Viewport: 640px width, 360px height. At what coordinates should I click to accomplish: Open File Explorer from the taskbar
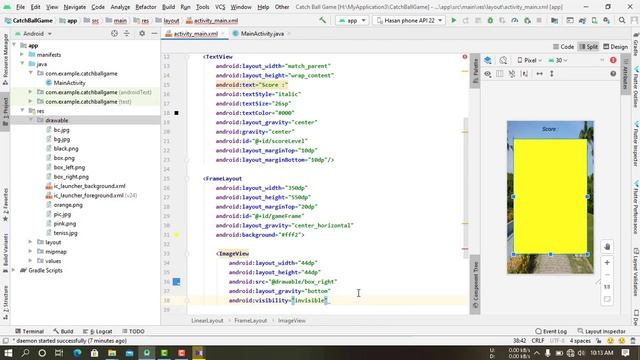tap(112, 353)
